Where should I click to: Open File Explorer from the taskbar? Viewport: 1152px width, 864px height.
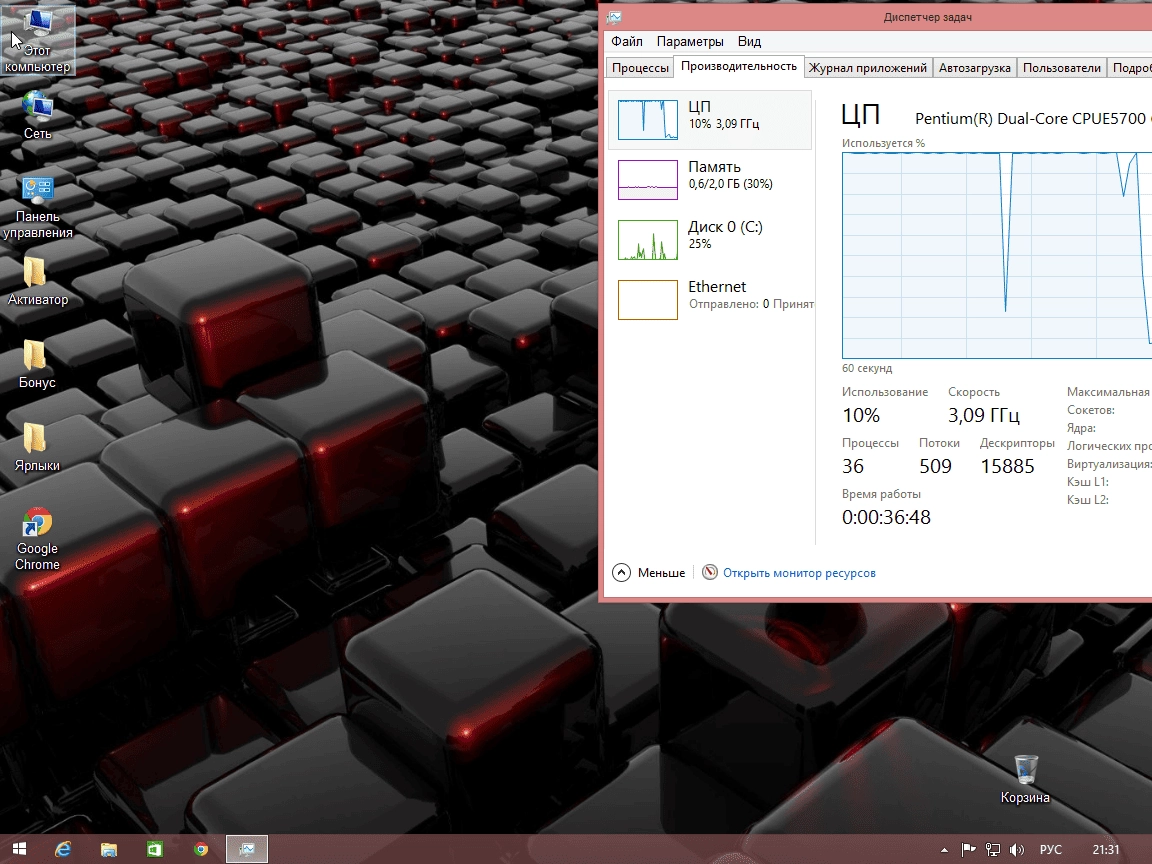[x=109, y=849]
